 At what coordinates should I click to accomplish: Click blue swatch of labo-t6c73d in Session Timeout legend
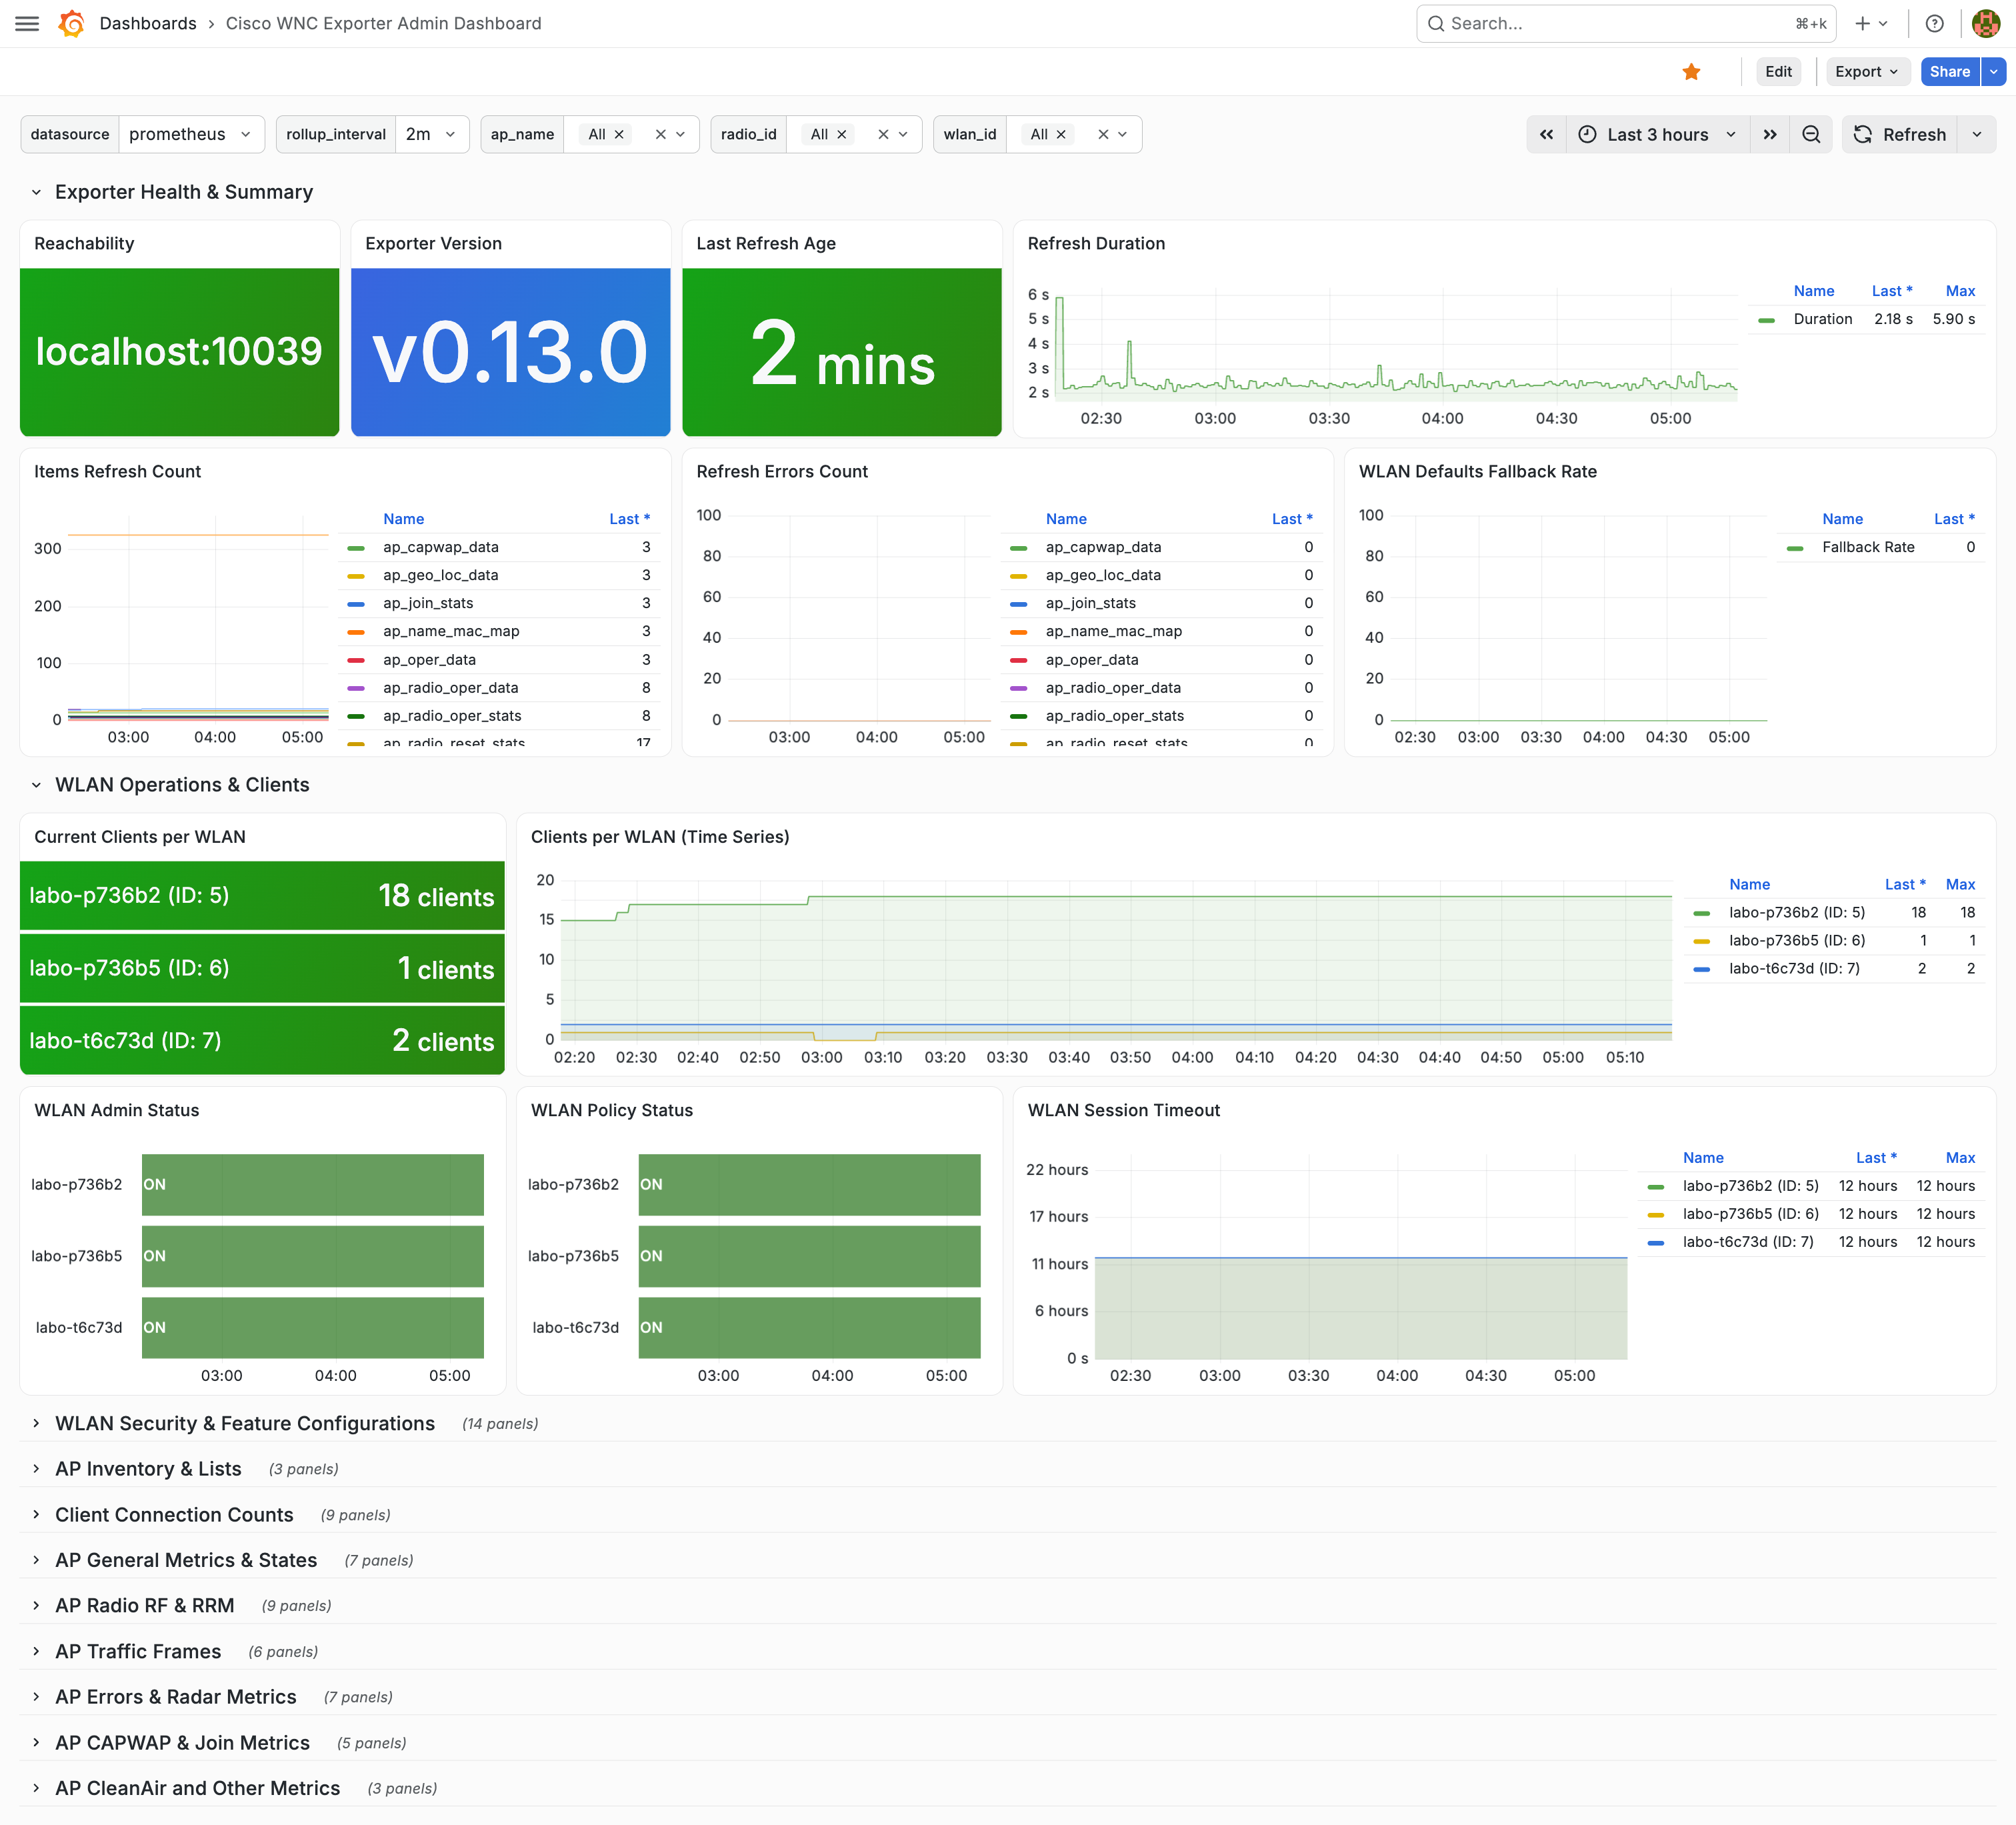[x=1655, y=1242]
